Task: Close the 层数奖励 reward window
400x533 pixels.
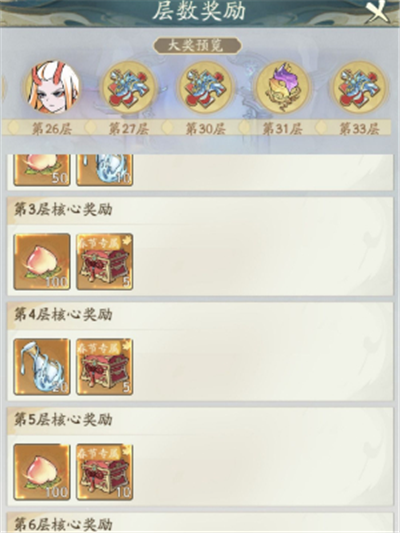Action: coord(378,12)
